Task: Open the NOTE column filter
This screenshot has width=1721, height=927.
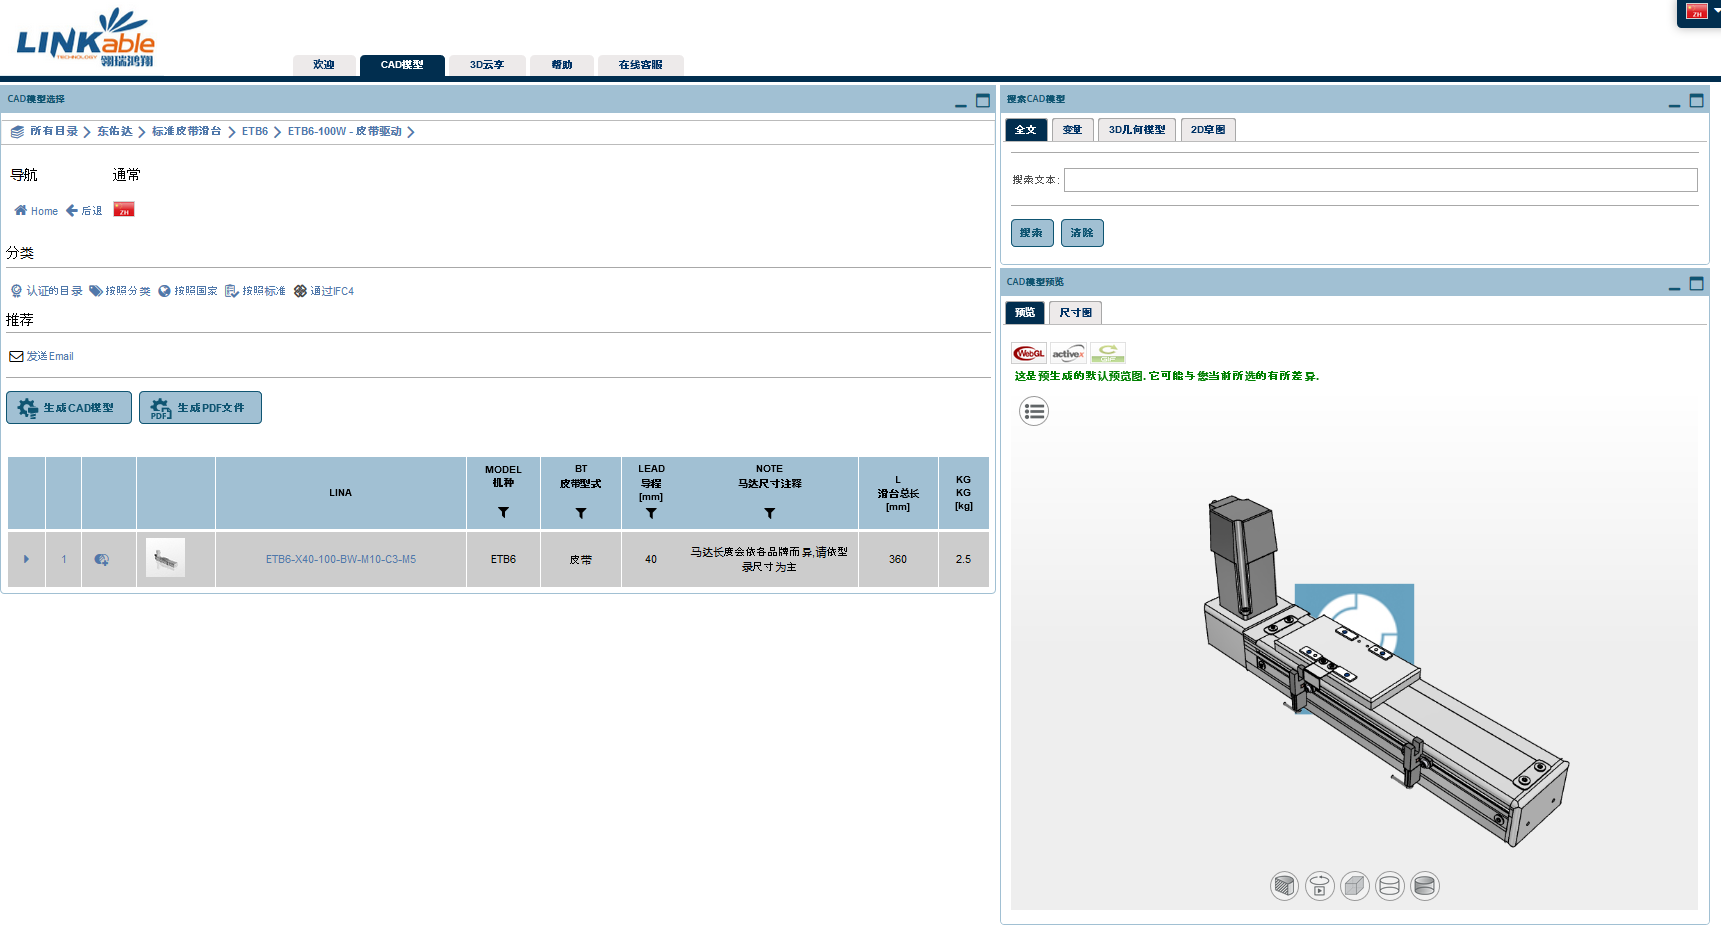Action: click(x=769, y=514)
